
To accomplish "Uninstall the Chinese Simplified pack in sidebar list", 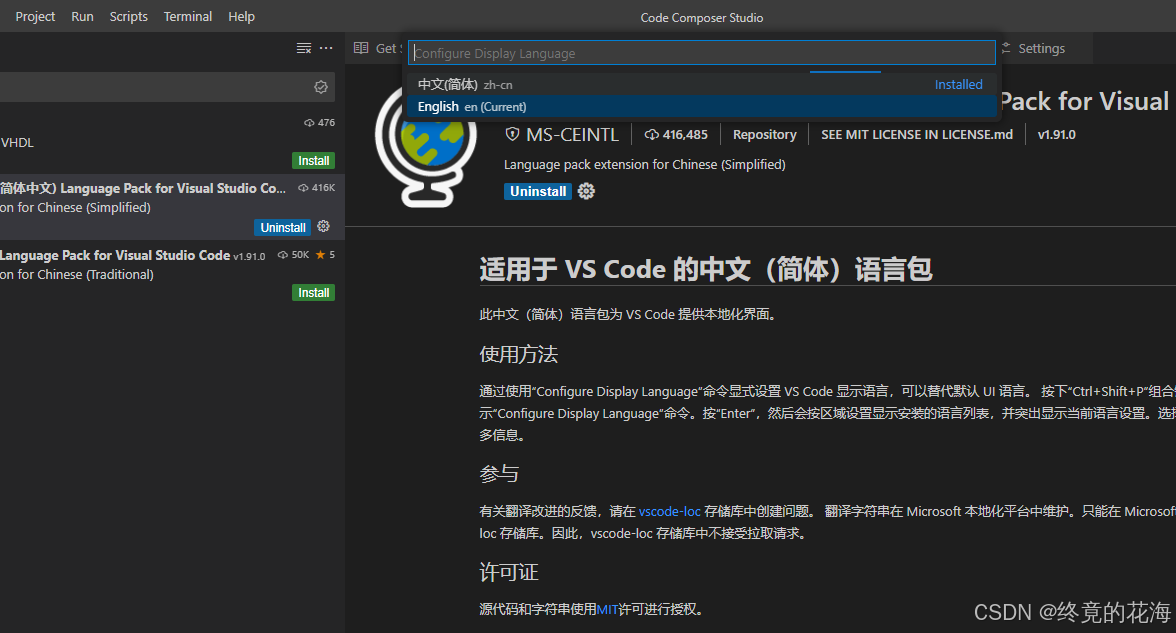I will pos(283,227).
